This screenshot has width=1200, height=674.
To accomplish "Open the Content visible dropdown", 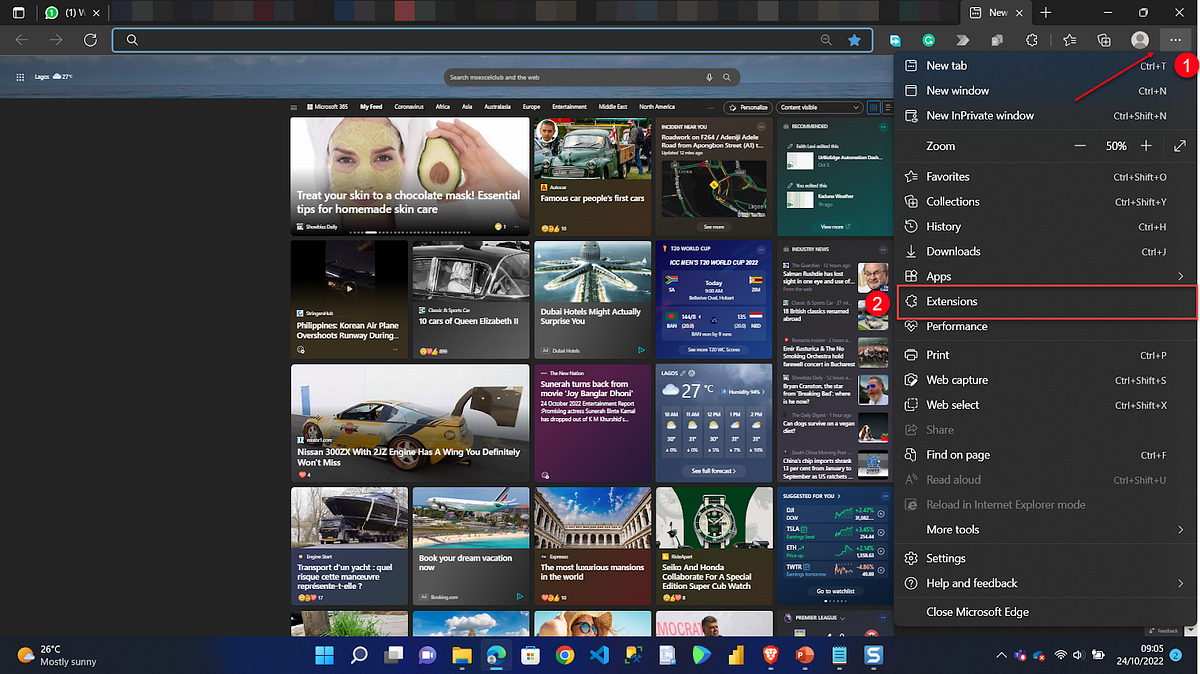I will point(820,107).
